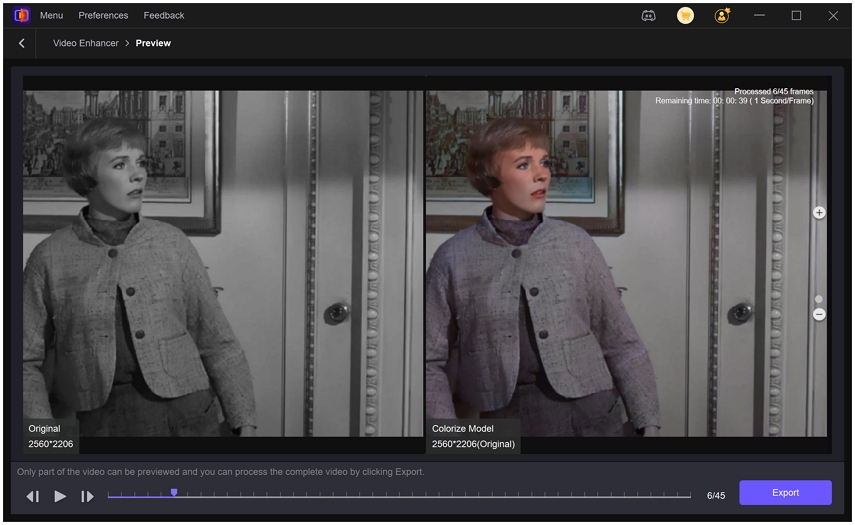The width and height of the screenshot is (855, 525).
Task: Click the timeline playhead marker
Action: pyautogui.click(x=174, y=493)
